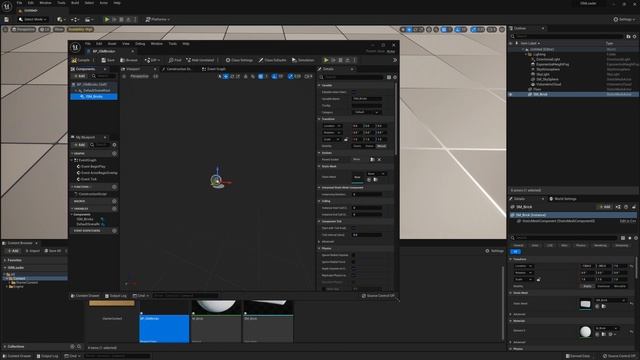Open Class Defaults in Blueprint editor
640x360 pixels.
pyautogui.click(x=273, y=60)
